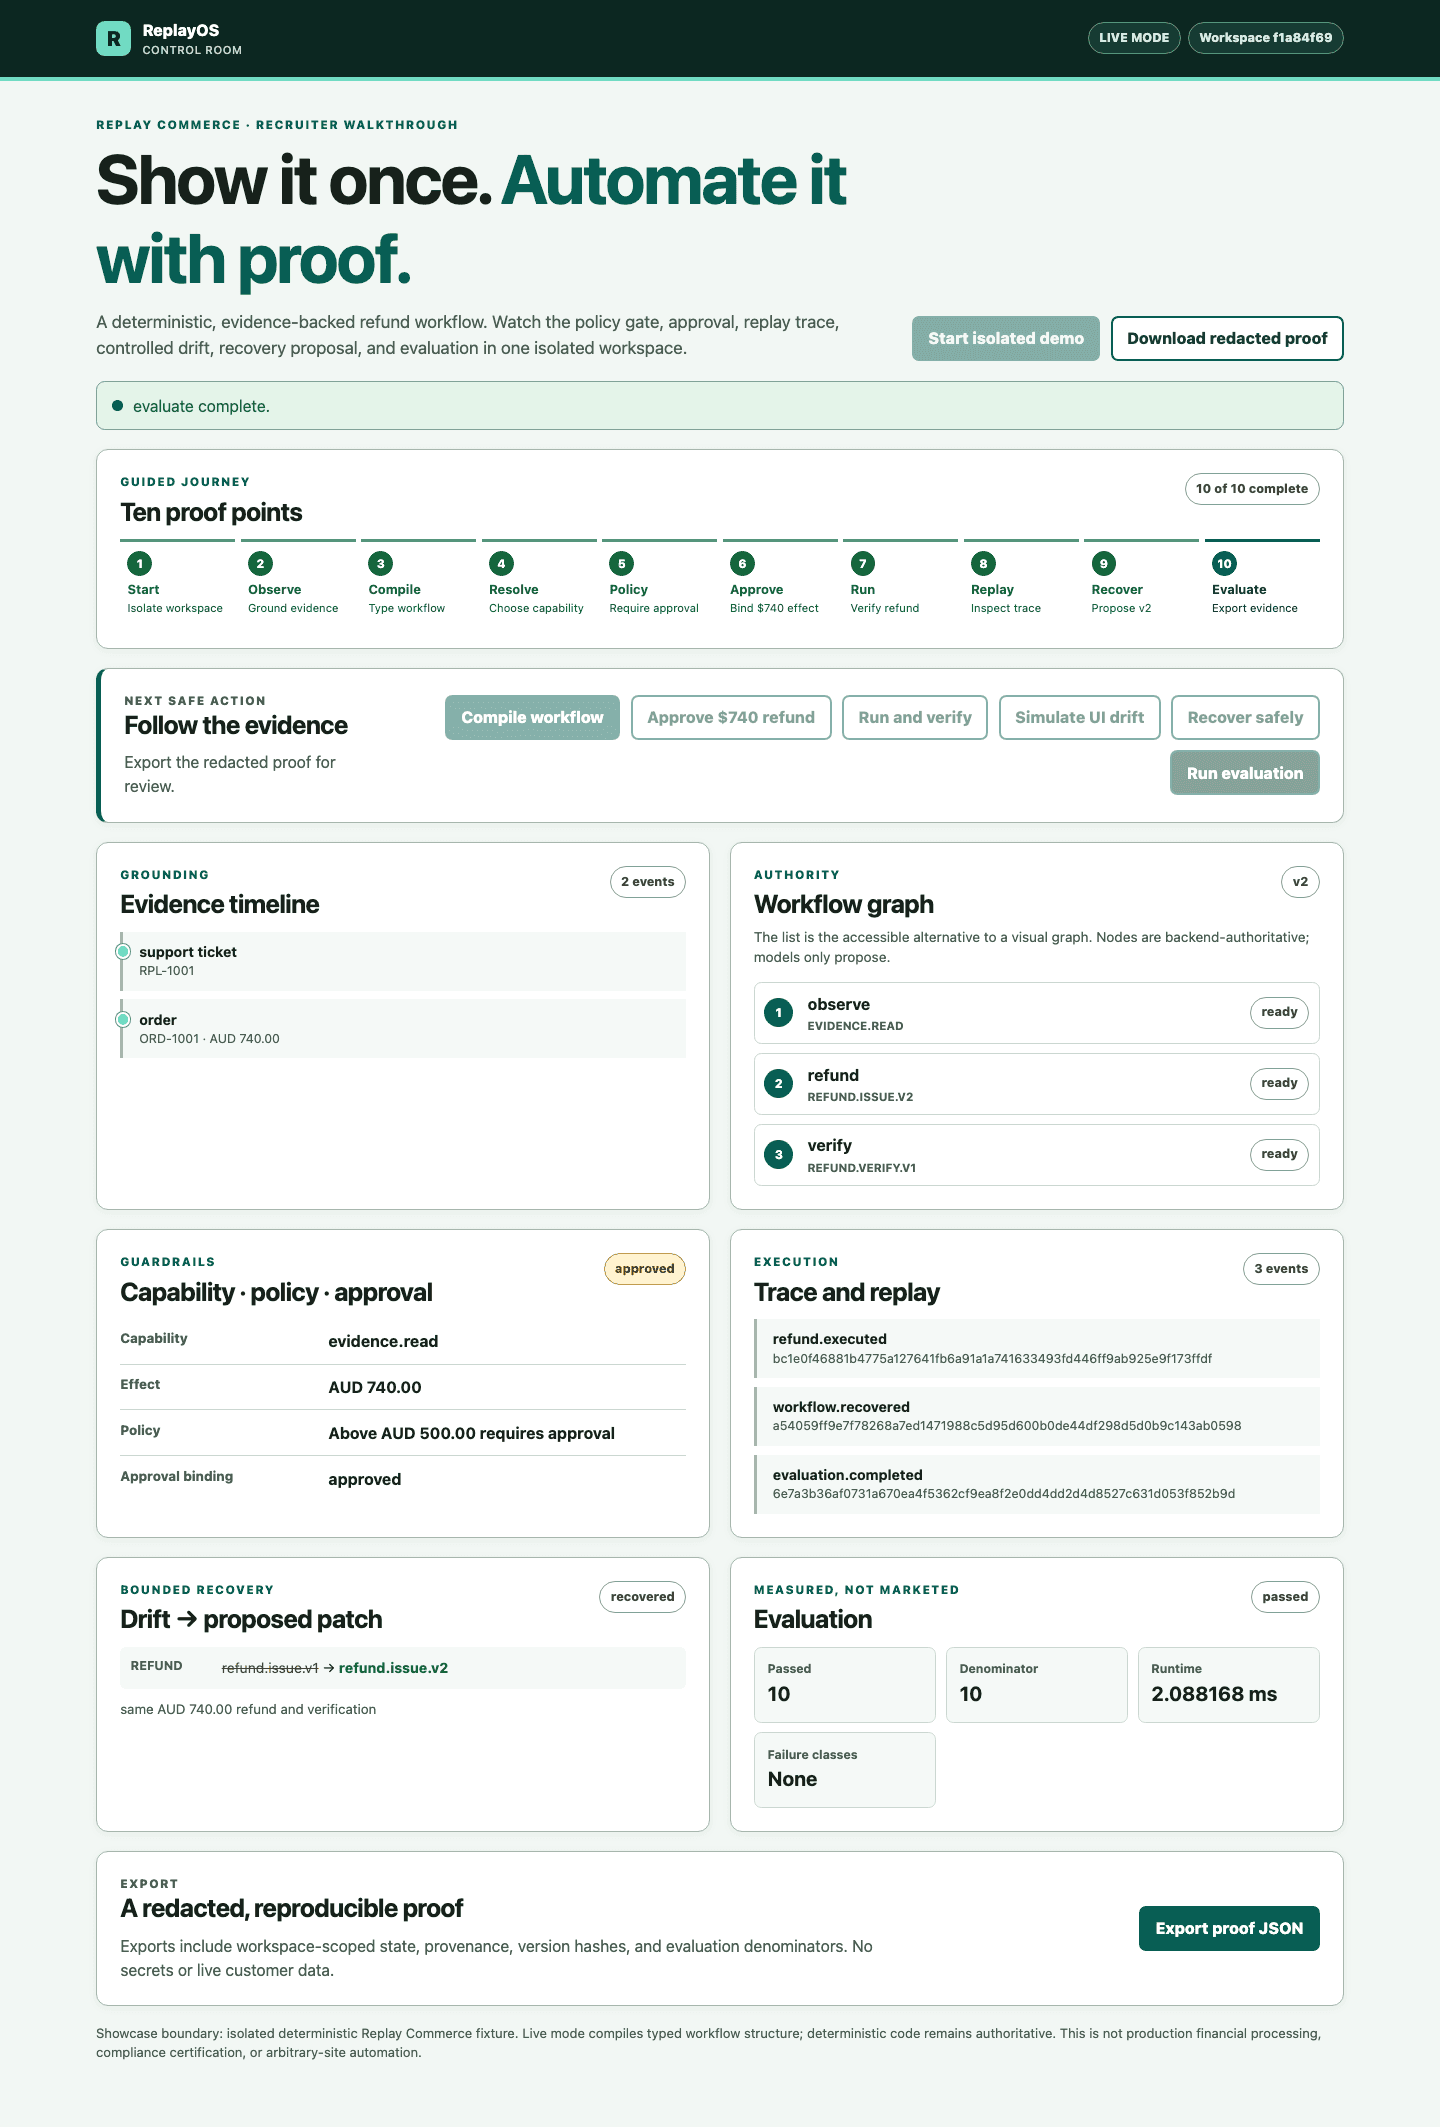Click the ready badge on refund row
This screenshot has height=2127, width=1440.
(x=1279, y=1083)
